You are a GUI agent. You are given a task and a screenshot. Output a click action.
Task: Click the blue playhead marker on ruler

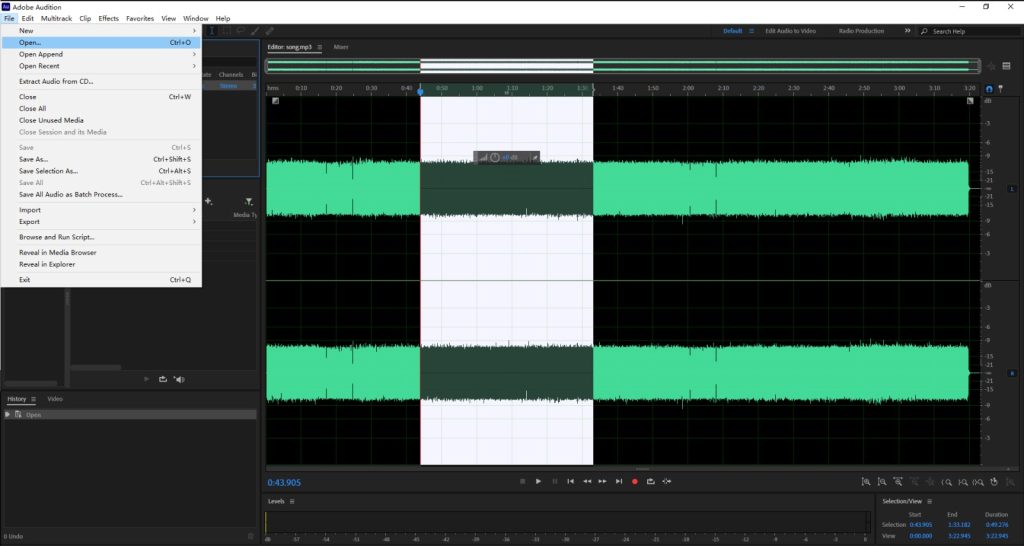tap(420, 91)
